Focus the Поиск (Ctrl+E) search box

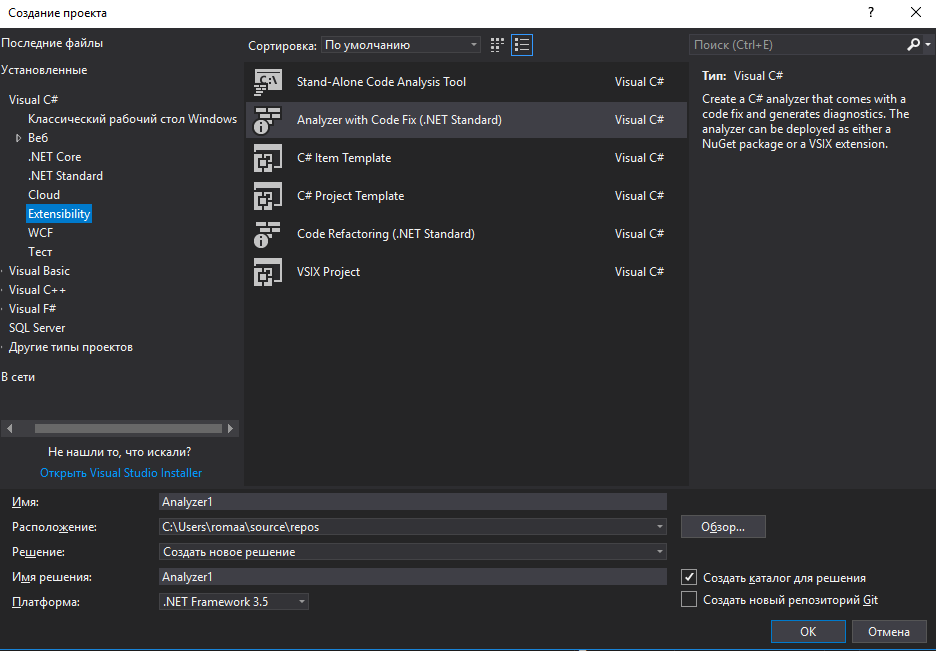click(798, 45)
